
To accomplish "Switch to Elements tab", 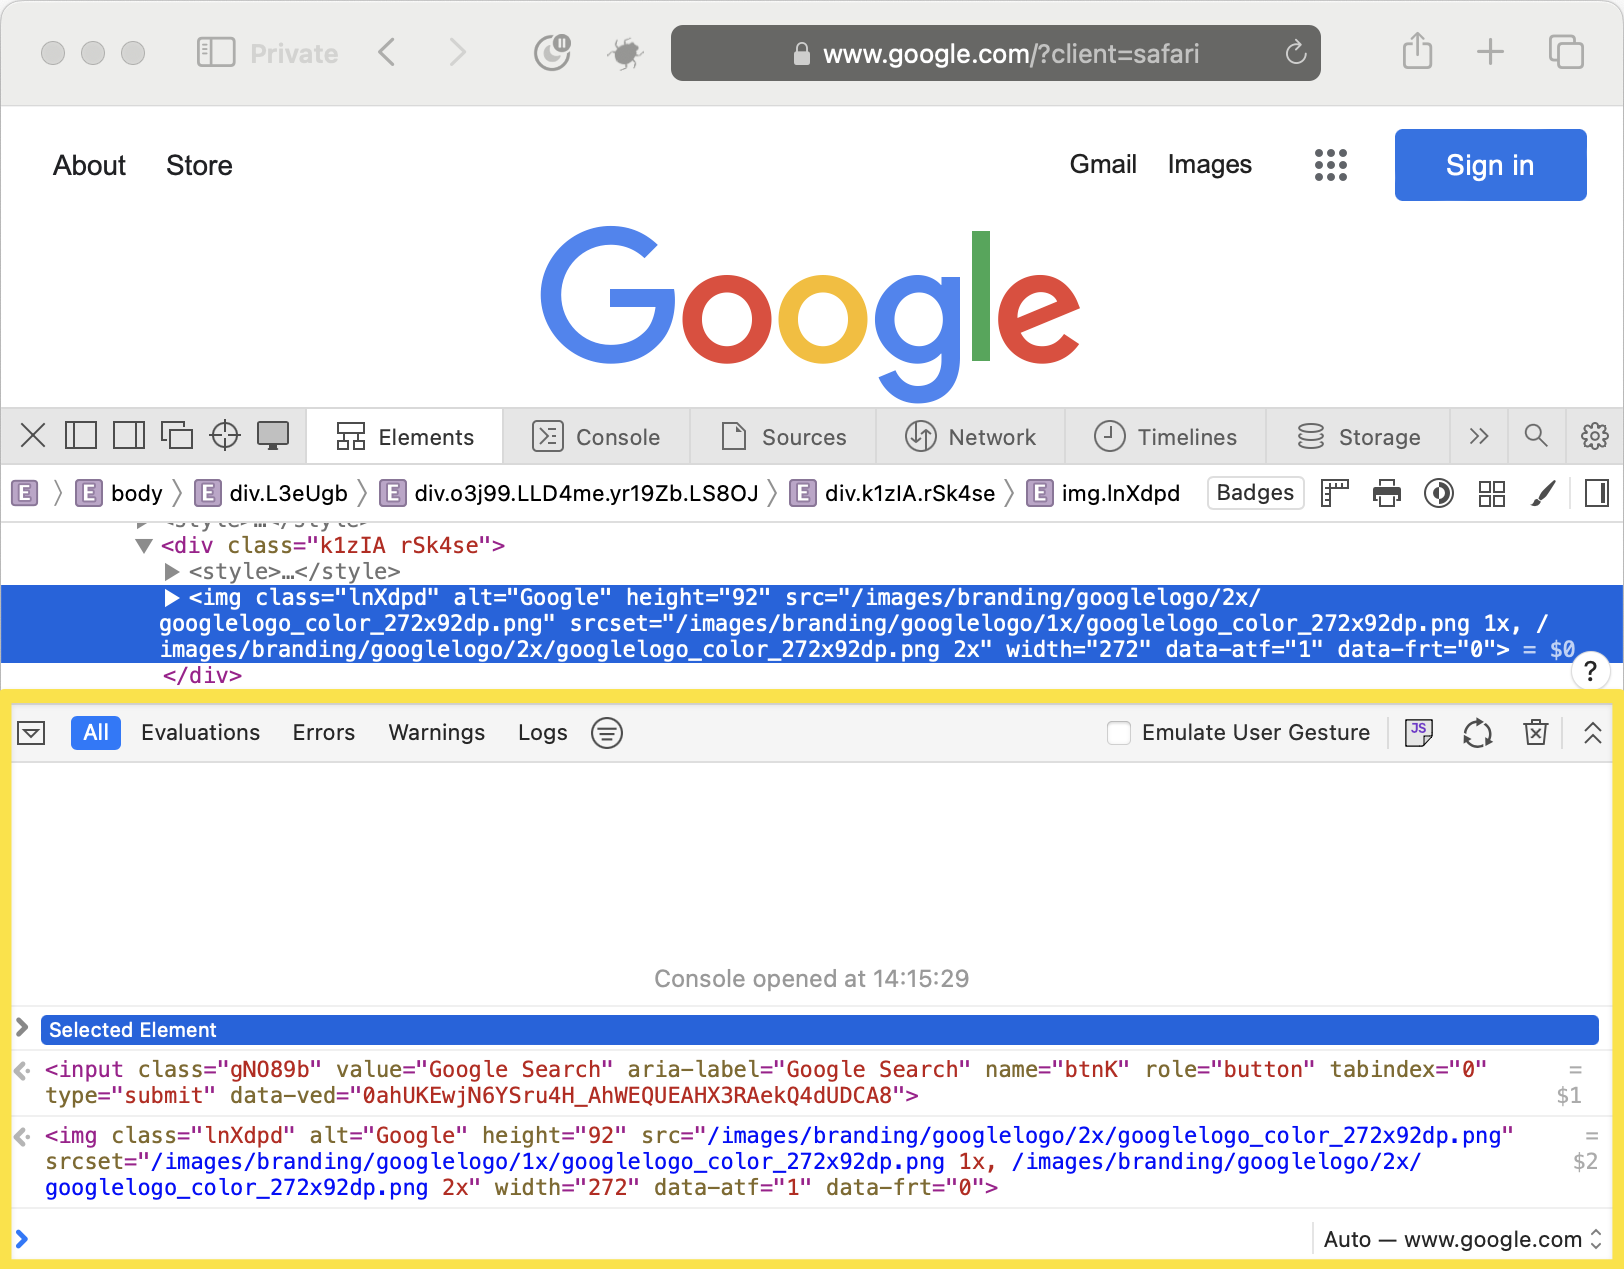I will pos(405,437).
